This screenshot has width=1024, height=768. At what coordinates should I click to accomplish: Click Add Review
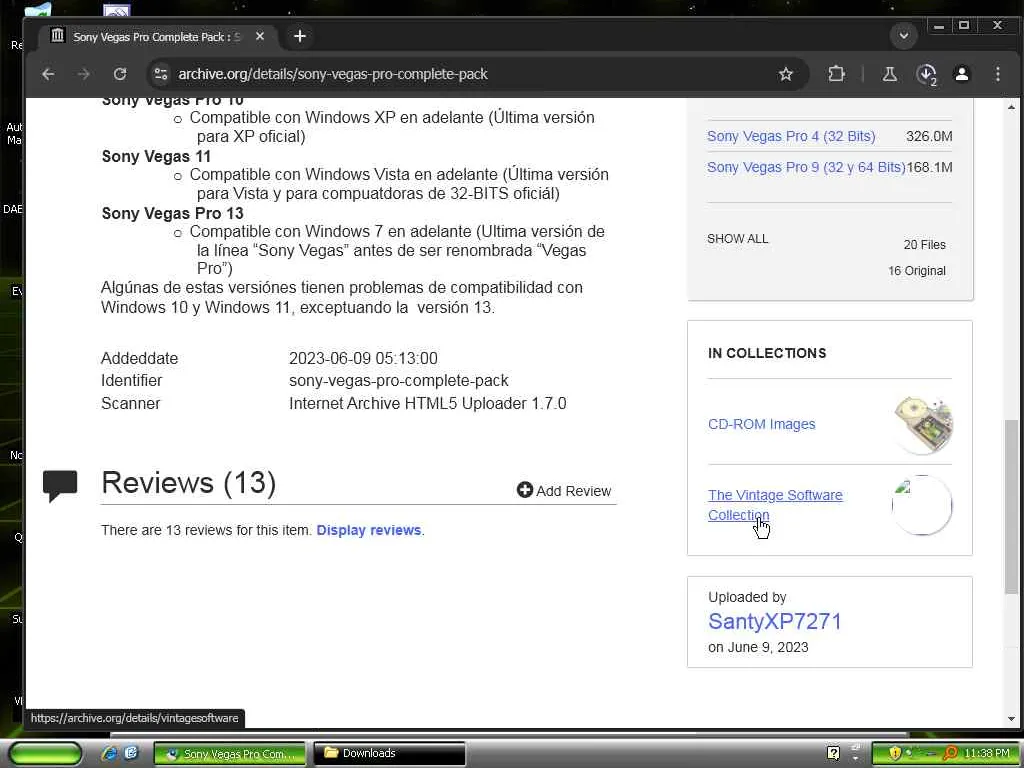click(x=564, y=490)
